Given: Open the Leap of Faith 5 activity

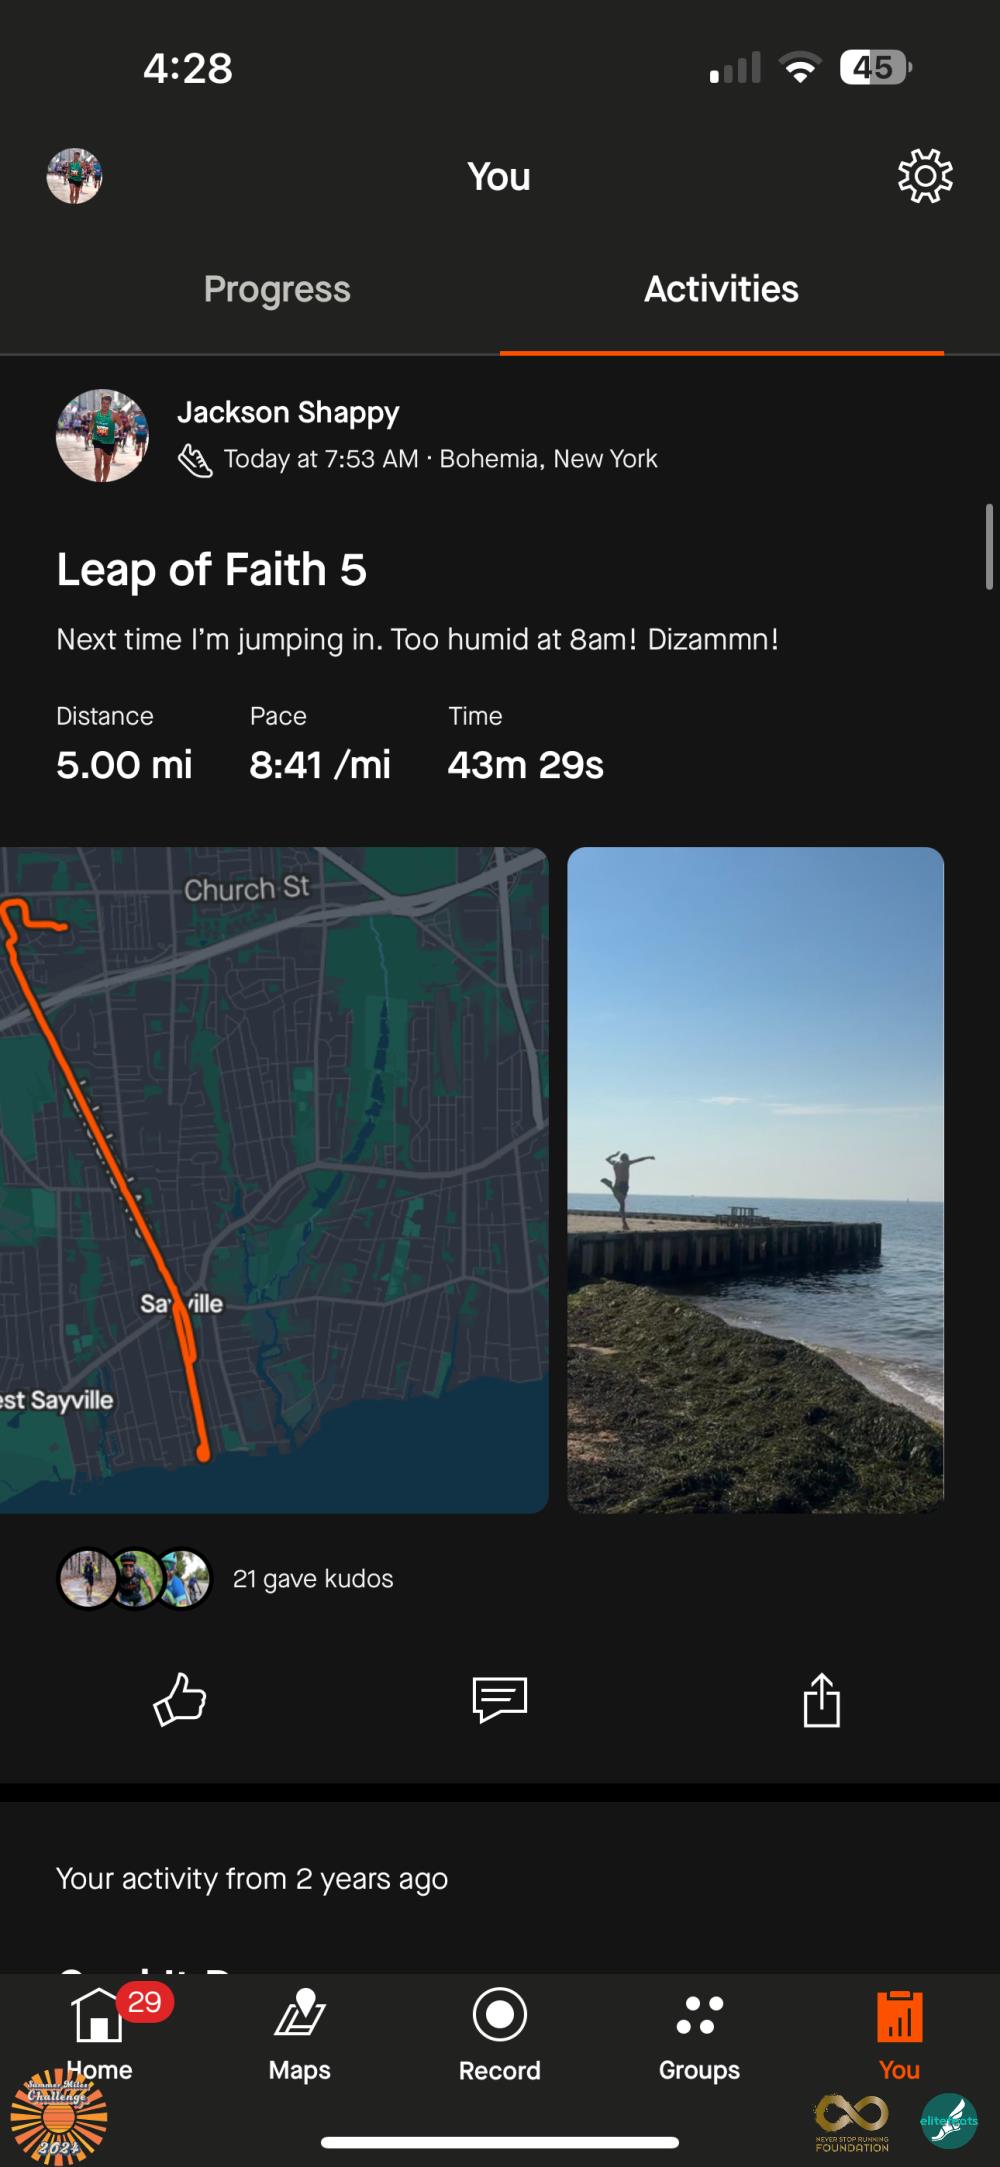Looking at the screenshot, I should pos(212,570).
